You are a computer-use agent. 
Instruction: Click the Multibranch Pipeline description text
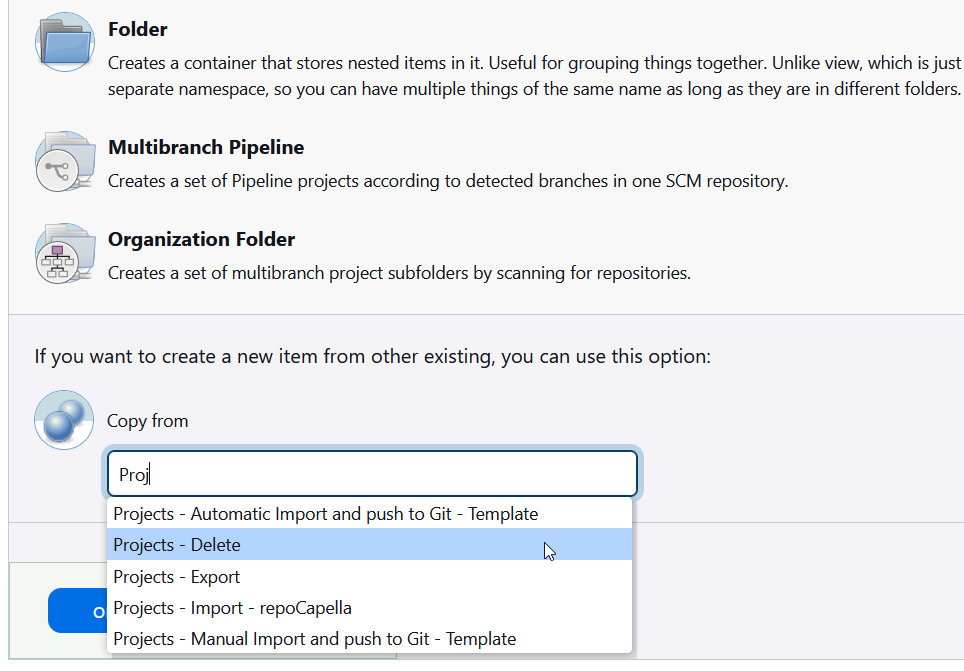(x=448, y=182)
